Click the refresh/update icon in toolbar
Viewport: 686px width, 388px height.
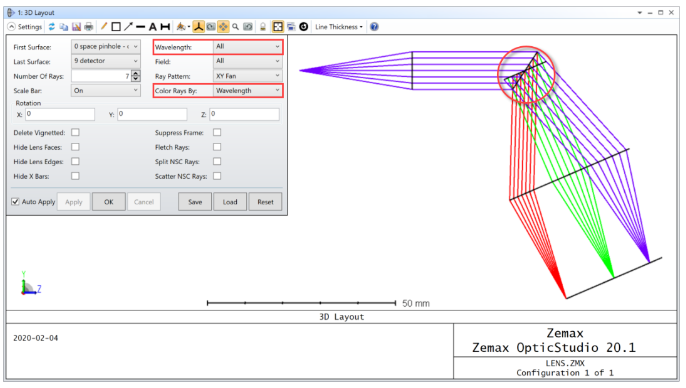52,27
